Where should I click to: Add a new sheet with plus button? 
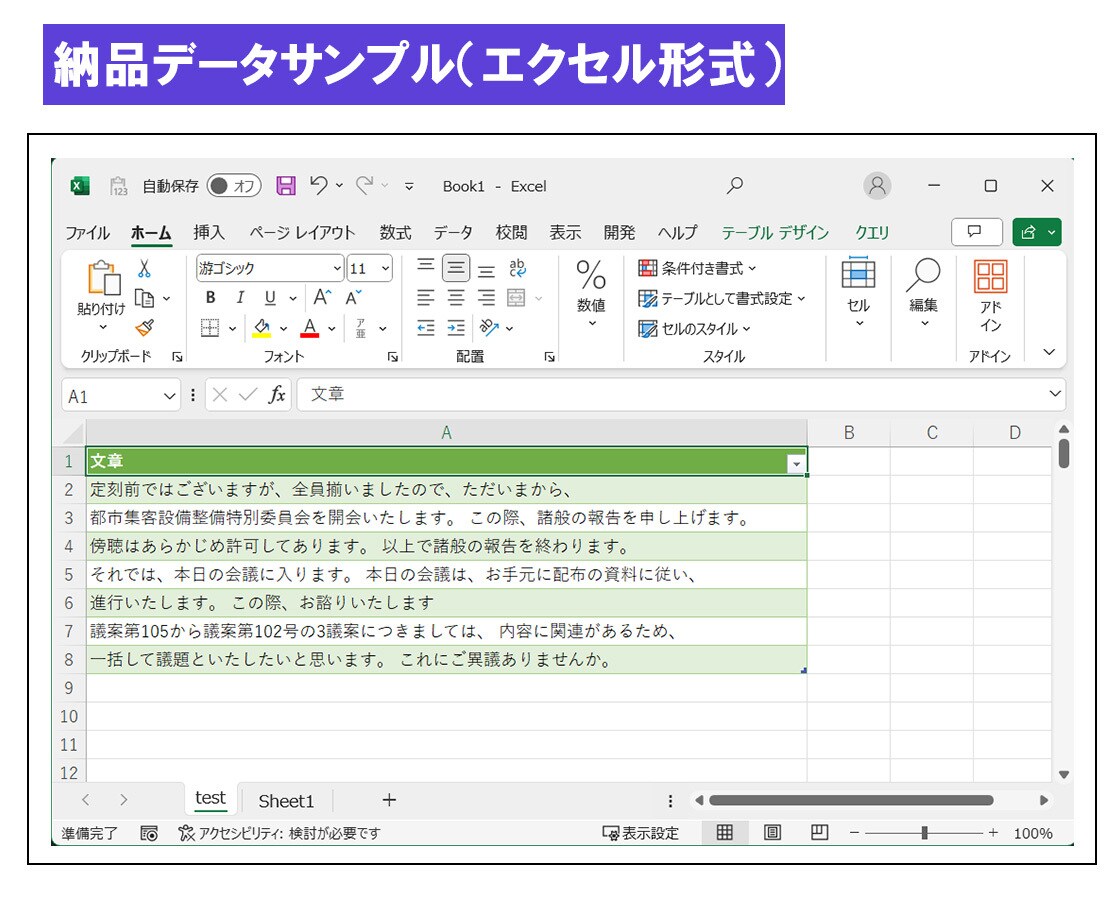click(389, 800)
